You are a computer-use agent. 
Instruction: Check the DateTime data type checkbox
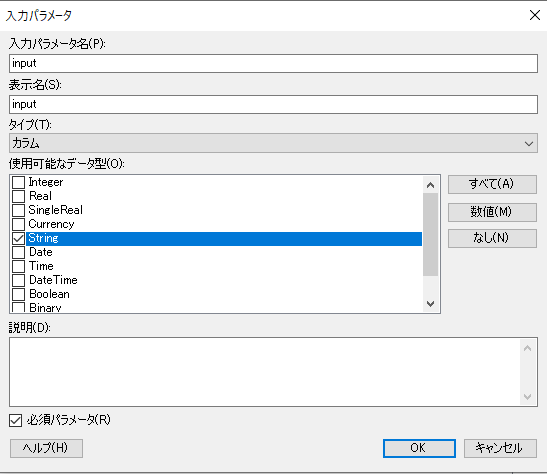[x=18, y=280]
